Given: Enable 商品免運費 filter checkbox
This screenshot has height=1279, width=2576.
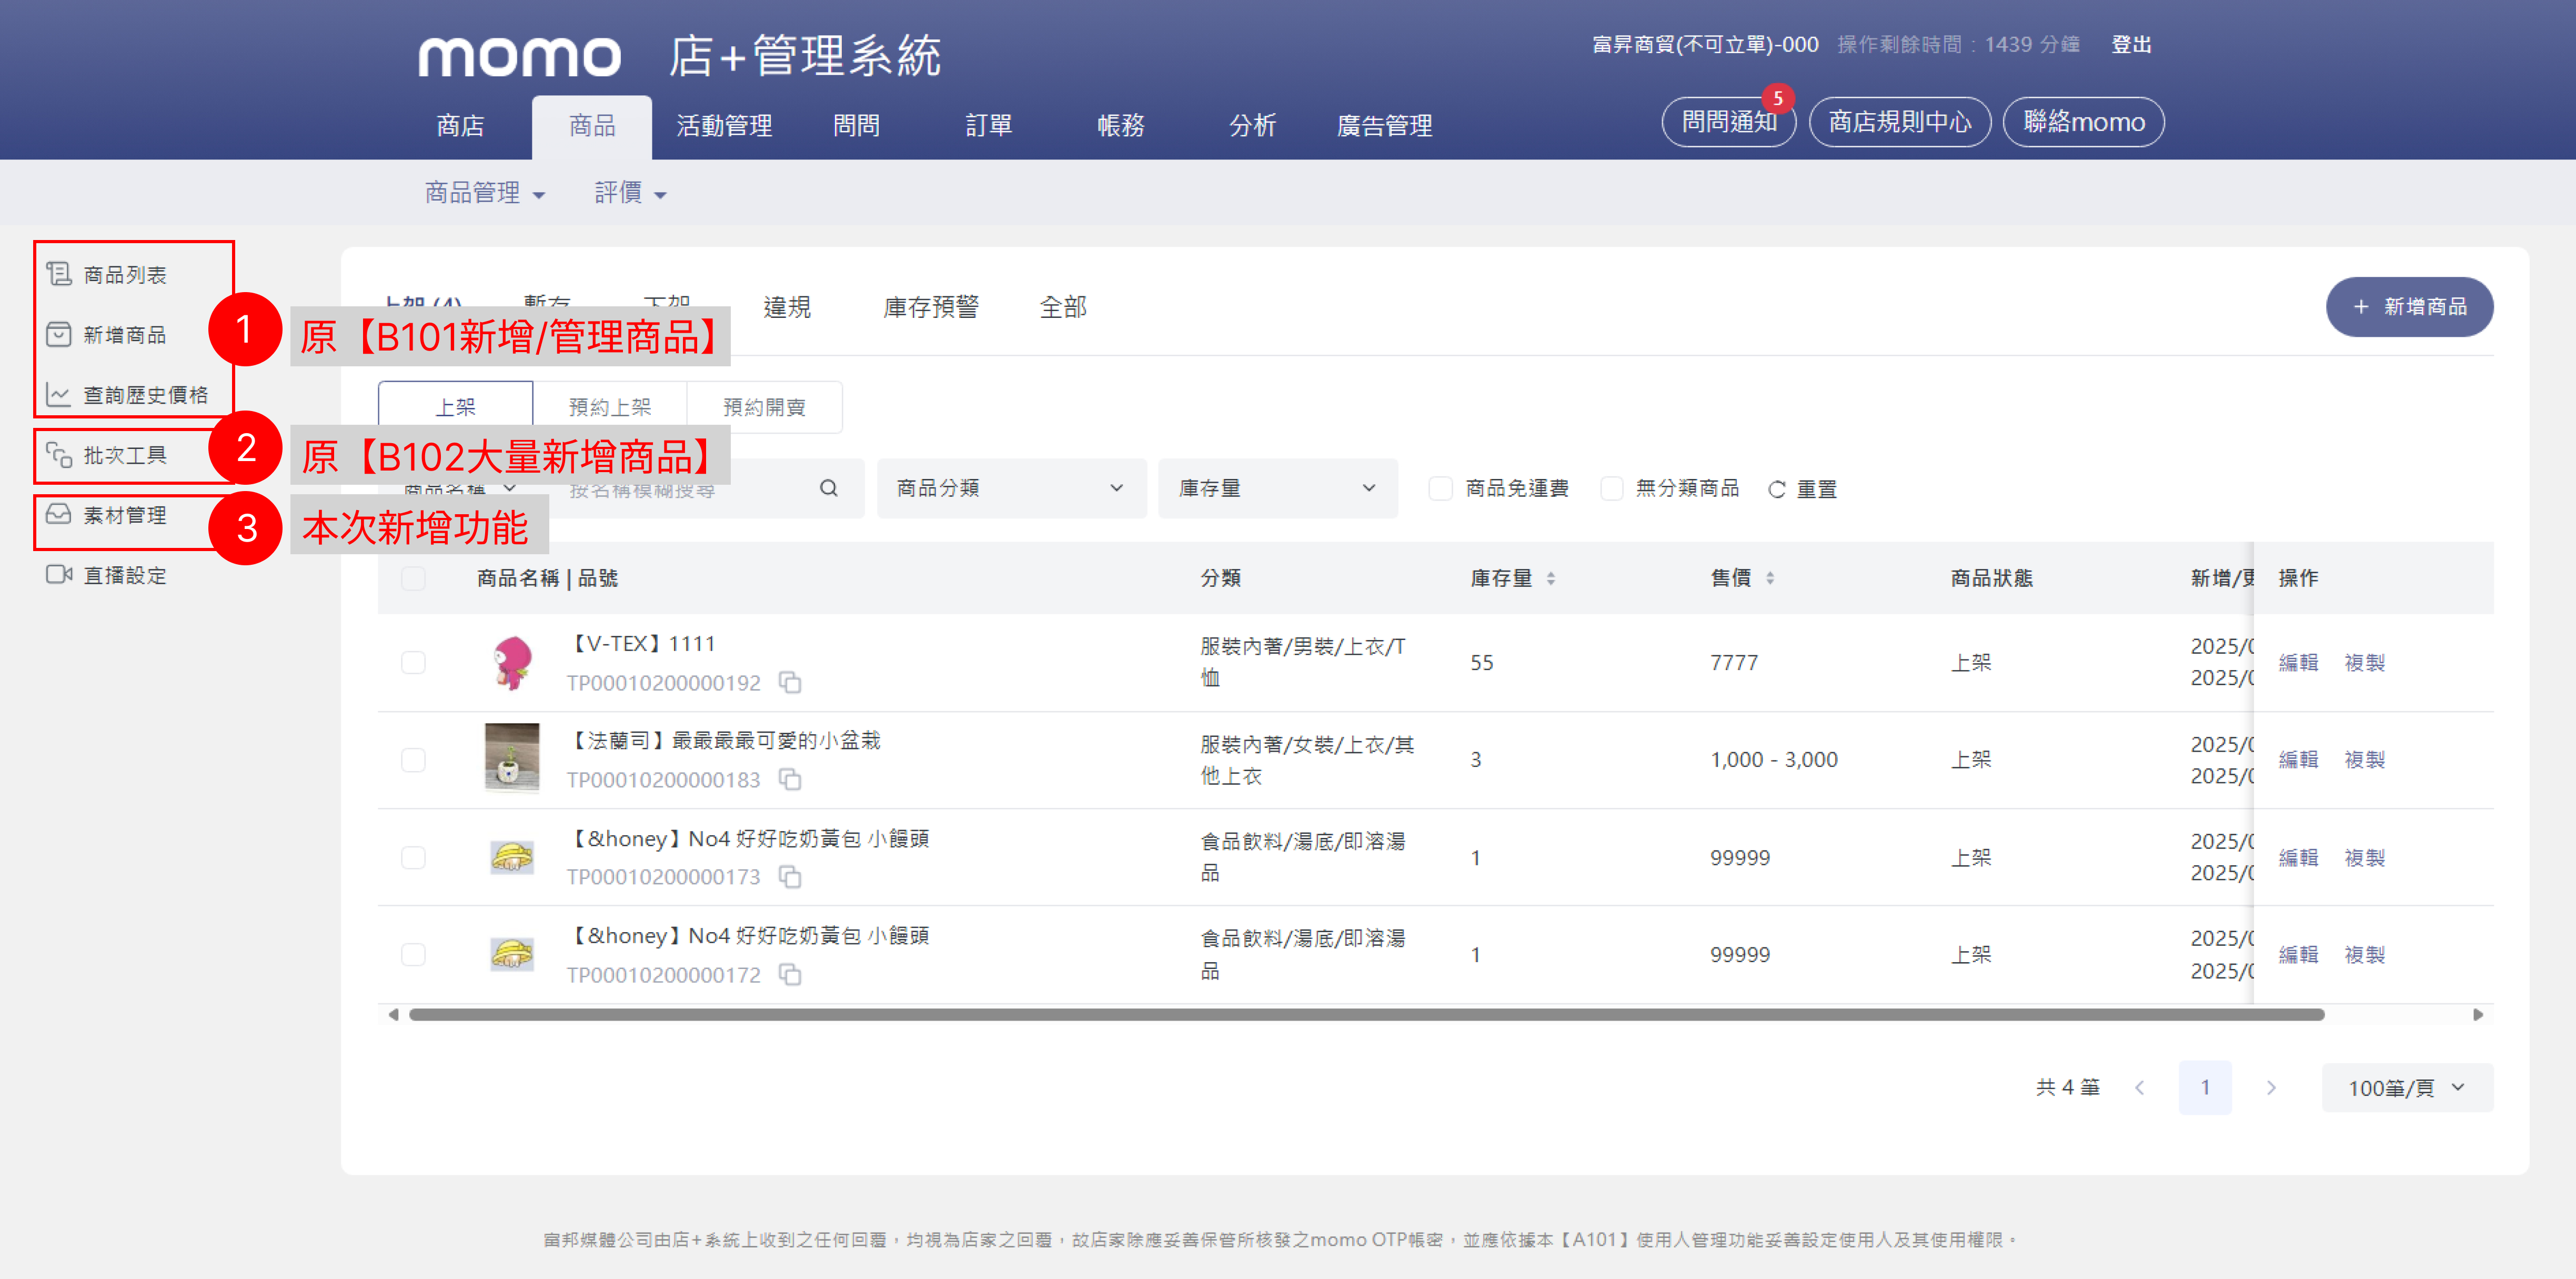Looking at the screenshot, I should pyautogui.click(x=1440, y=488).
